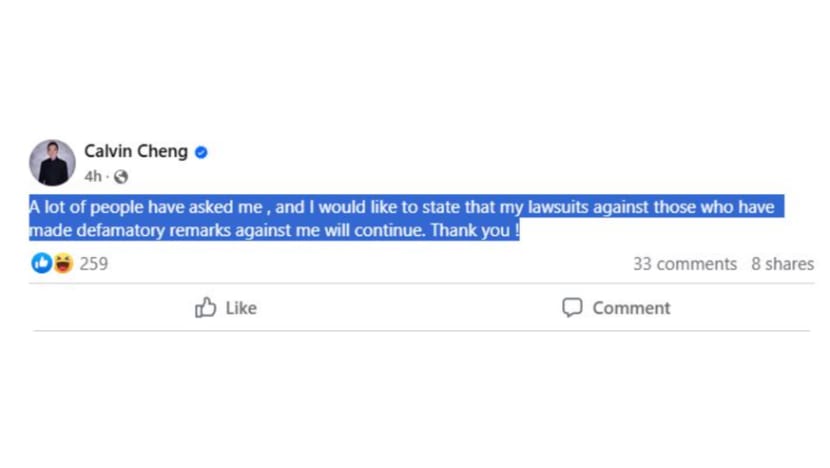Open the 33 comments link
The image size is (830, 468).
[684, 264]
